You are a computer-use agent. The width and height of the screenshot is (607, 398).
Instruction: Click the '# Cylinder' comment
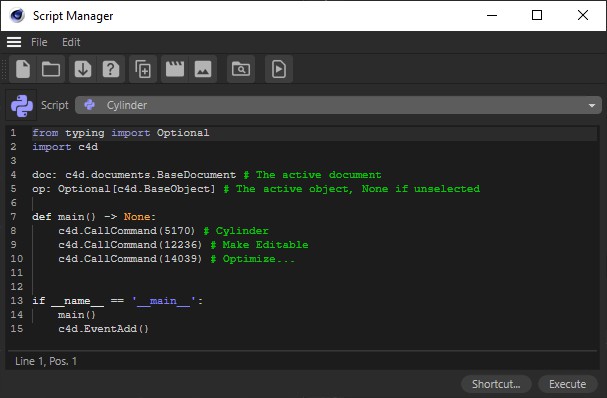coord(236,231)
